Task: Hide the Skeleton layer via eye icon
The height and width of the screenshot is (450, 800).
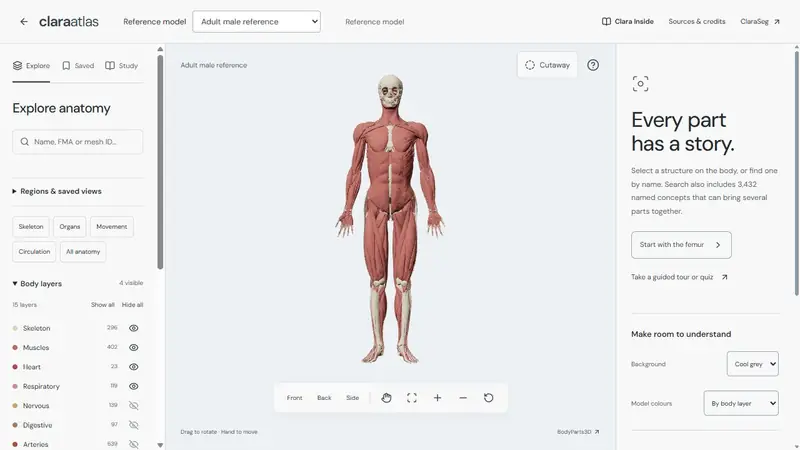Action: pos(134,328)
